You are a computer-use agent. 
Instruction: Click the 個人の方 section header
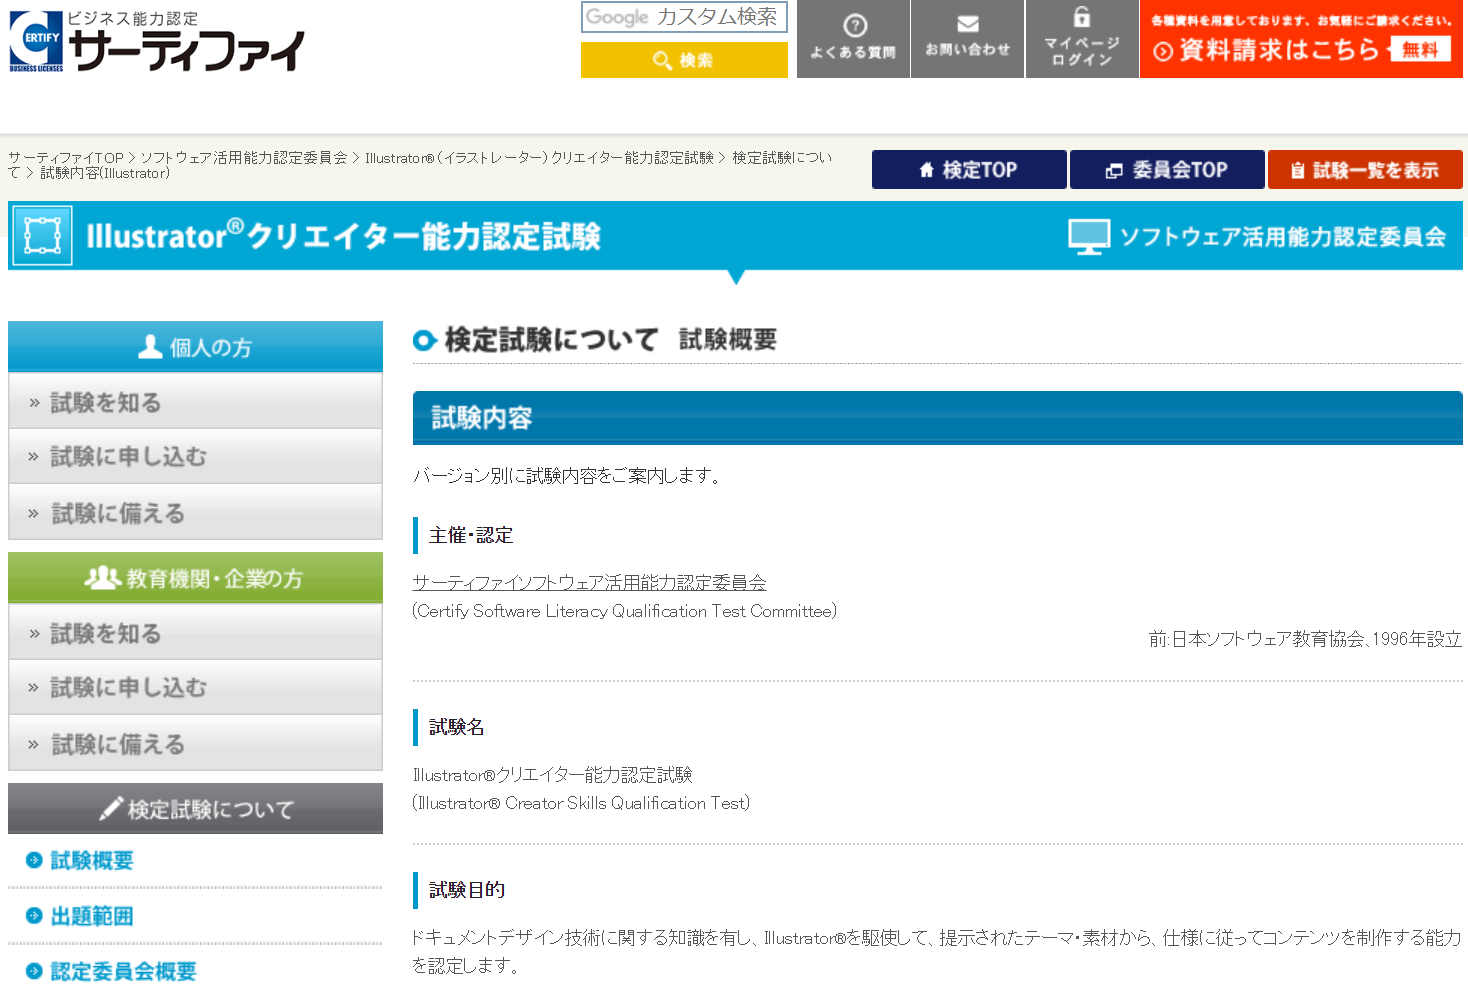tap(195, 347)
